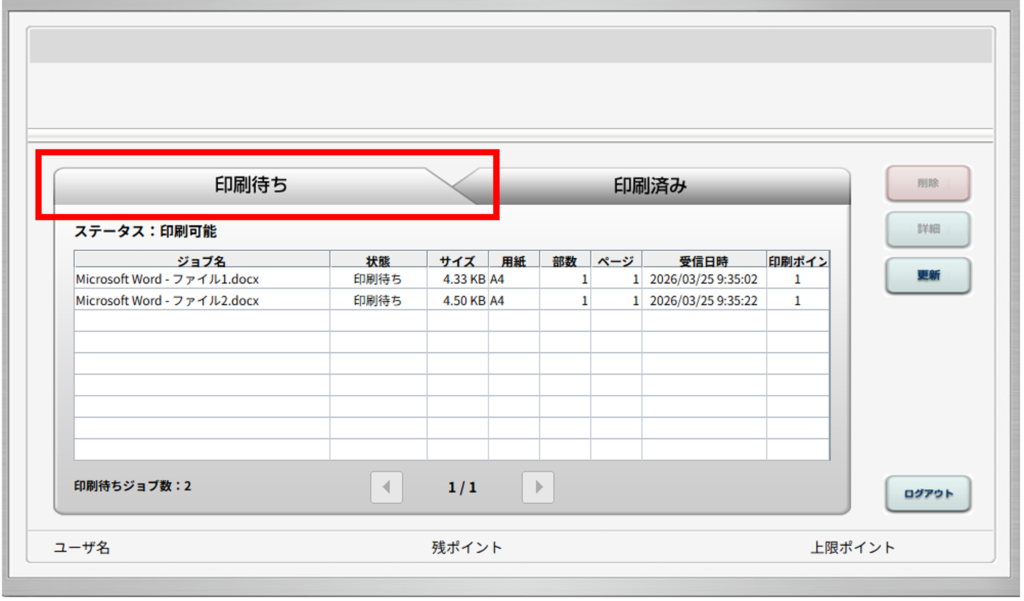Click the サイズ column header
This screenshot has width=1024, height=601.
[x=457, y=261]
